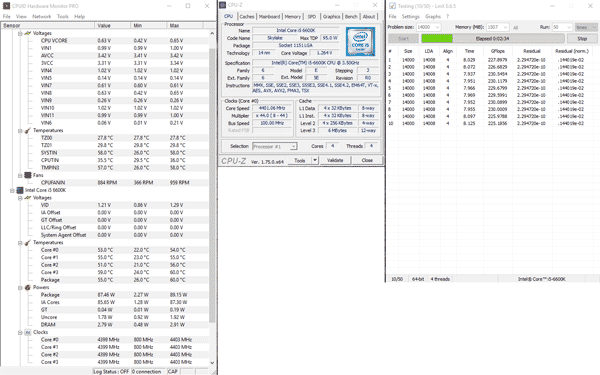Click the Validate button in CPU-Z
The height and width of the screenshot is (375, 600).
335,160
